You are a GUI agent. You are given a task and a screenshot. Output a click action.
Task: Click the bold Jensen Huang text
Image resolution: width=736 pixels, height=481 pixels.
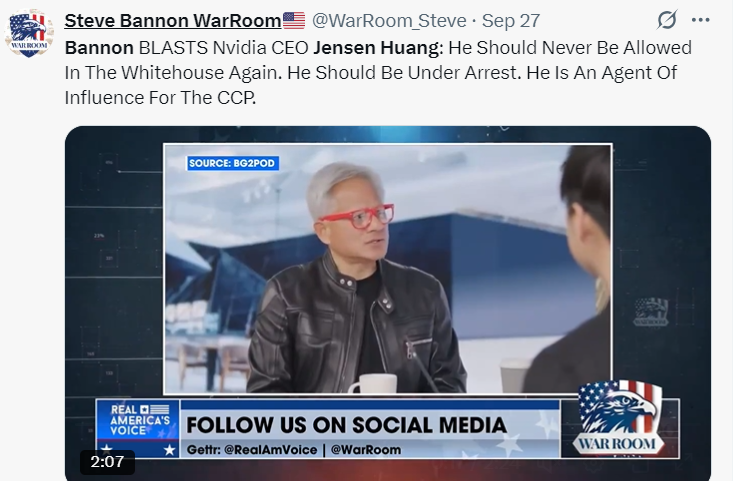378,48
